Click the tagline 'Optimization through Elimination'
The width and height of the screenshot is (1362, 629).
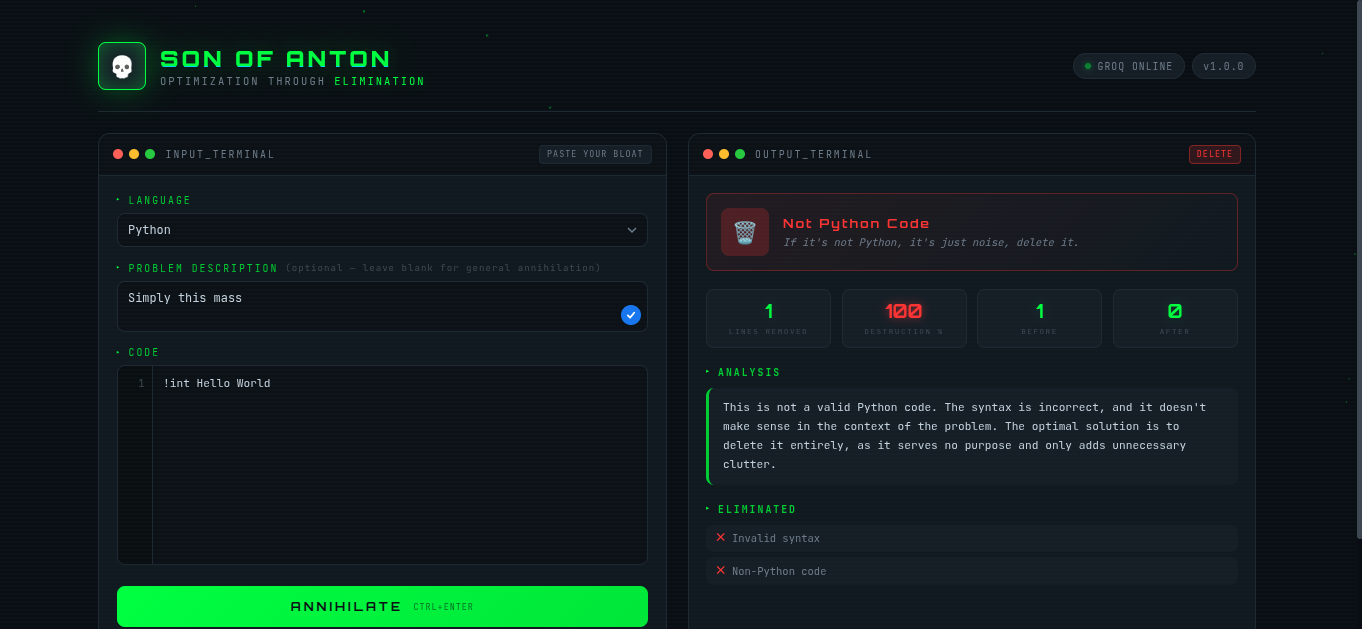point(293,82)
